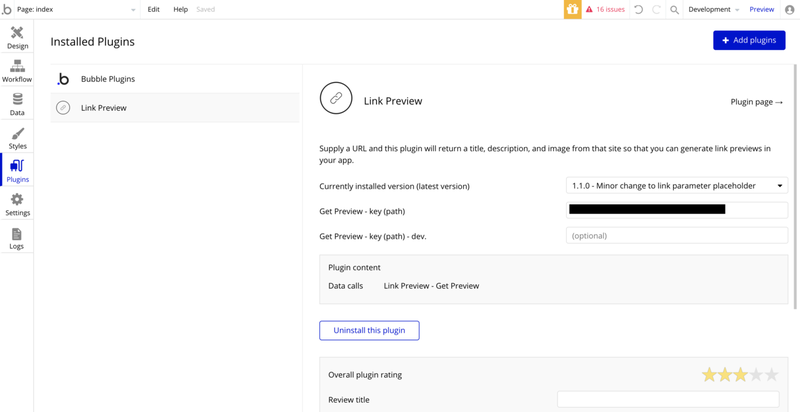Click the large Link Preview chain icon
The height and width of the screenshot is (412, 800).
click(x=336, y=98)
